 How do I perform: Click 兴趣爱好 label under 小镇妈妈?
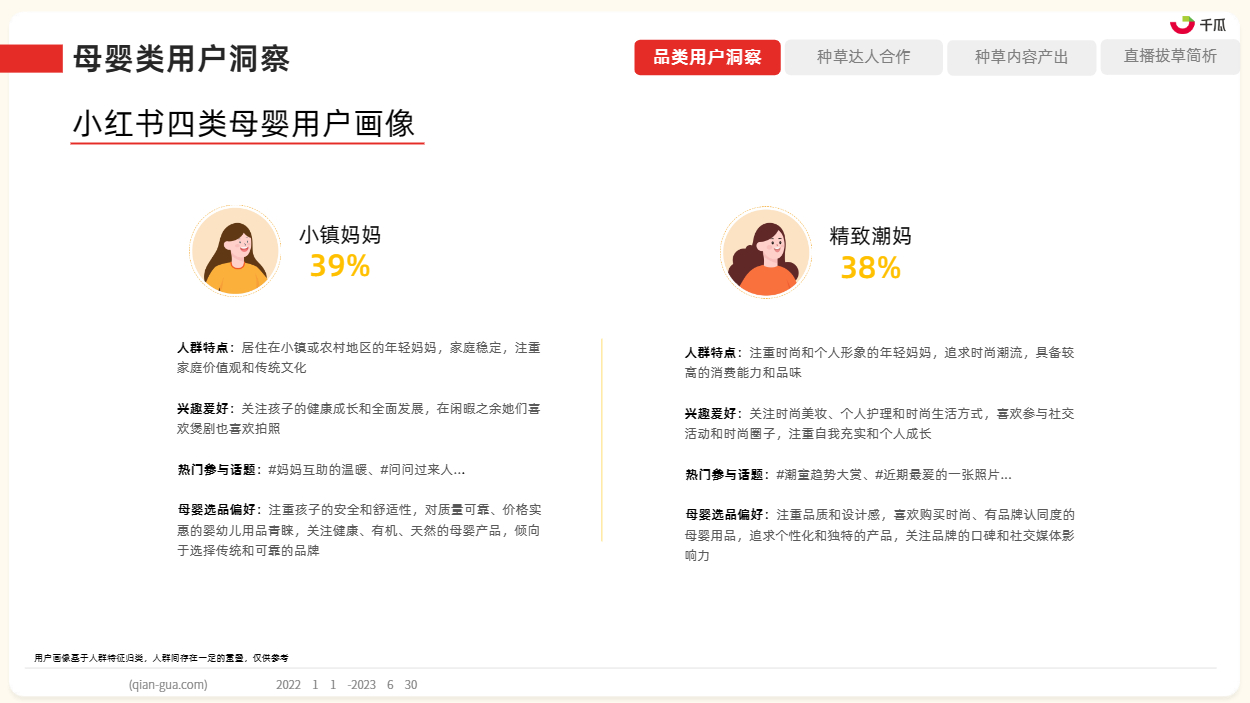click(x=206, y=409)
